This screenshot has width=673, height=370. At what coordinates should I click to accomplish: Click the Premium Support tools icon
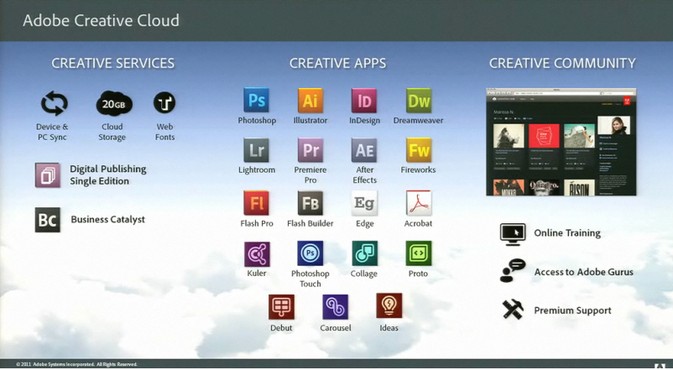tap(513, 309)
